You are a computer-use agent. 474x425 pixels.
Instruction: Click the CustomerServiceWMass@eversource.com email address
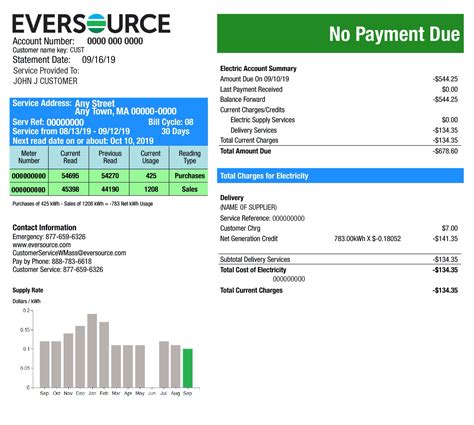tap(69, 253)
